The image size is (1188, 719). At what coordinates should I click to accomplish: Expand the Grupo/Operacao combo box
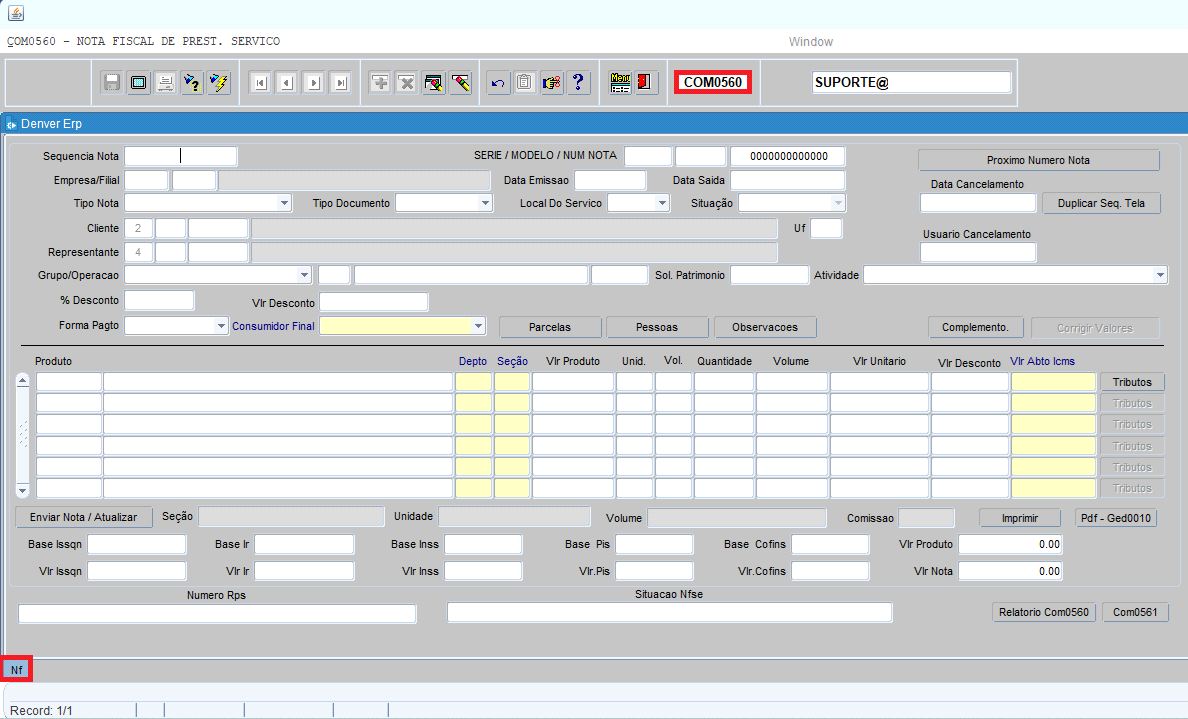304,275
